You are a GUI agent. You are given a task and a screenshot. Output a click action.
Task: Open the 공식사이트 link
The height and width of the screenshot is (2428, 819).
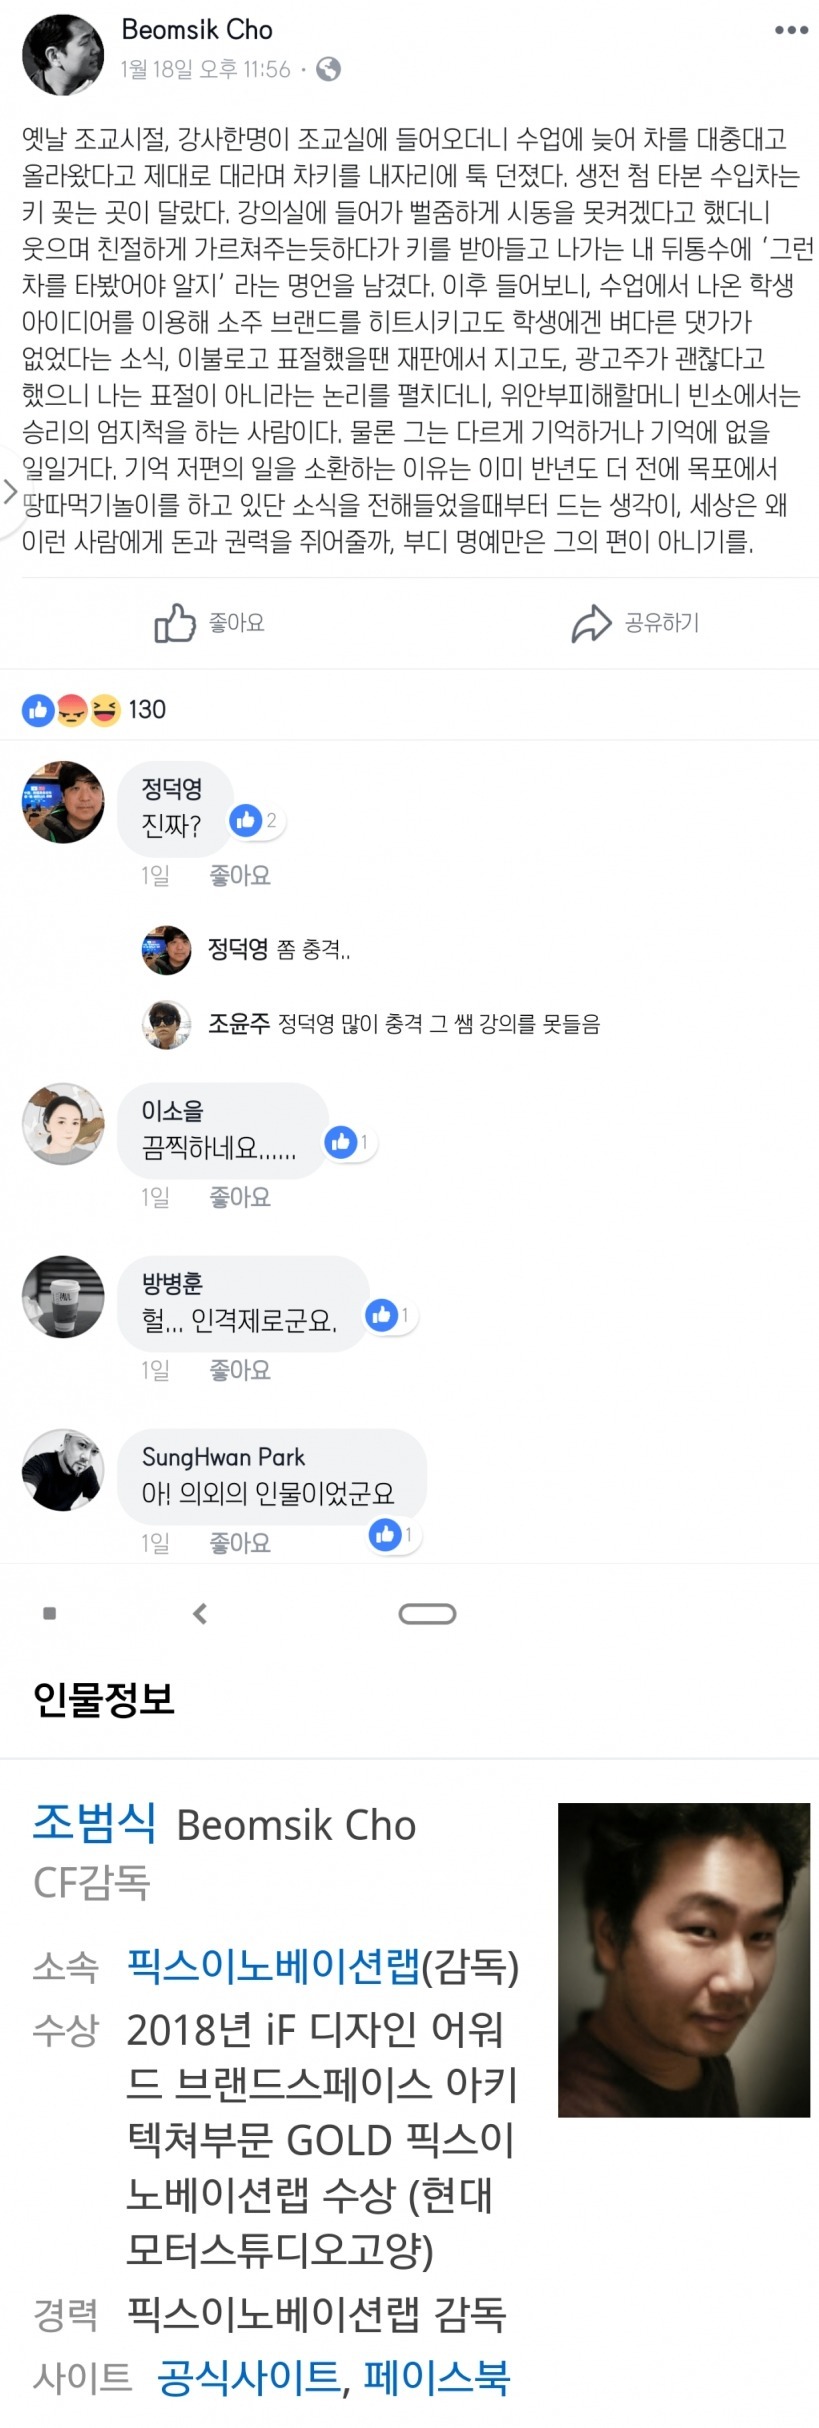click(x=249, y=2377)
